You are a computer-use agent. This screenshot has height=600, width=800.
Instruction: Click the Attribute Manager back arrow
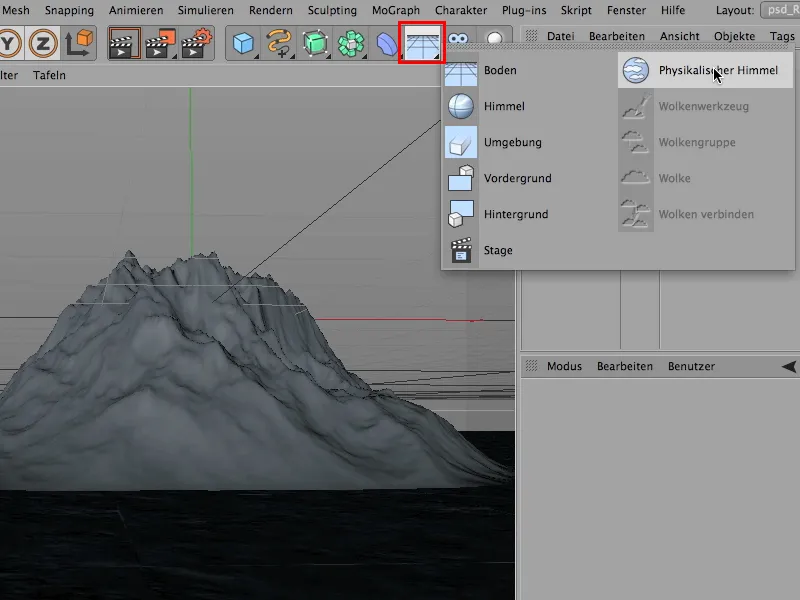789,366
